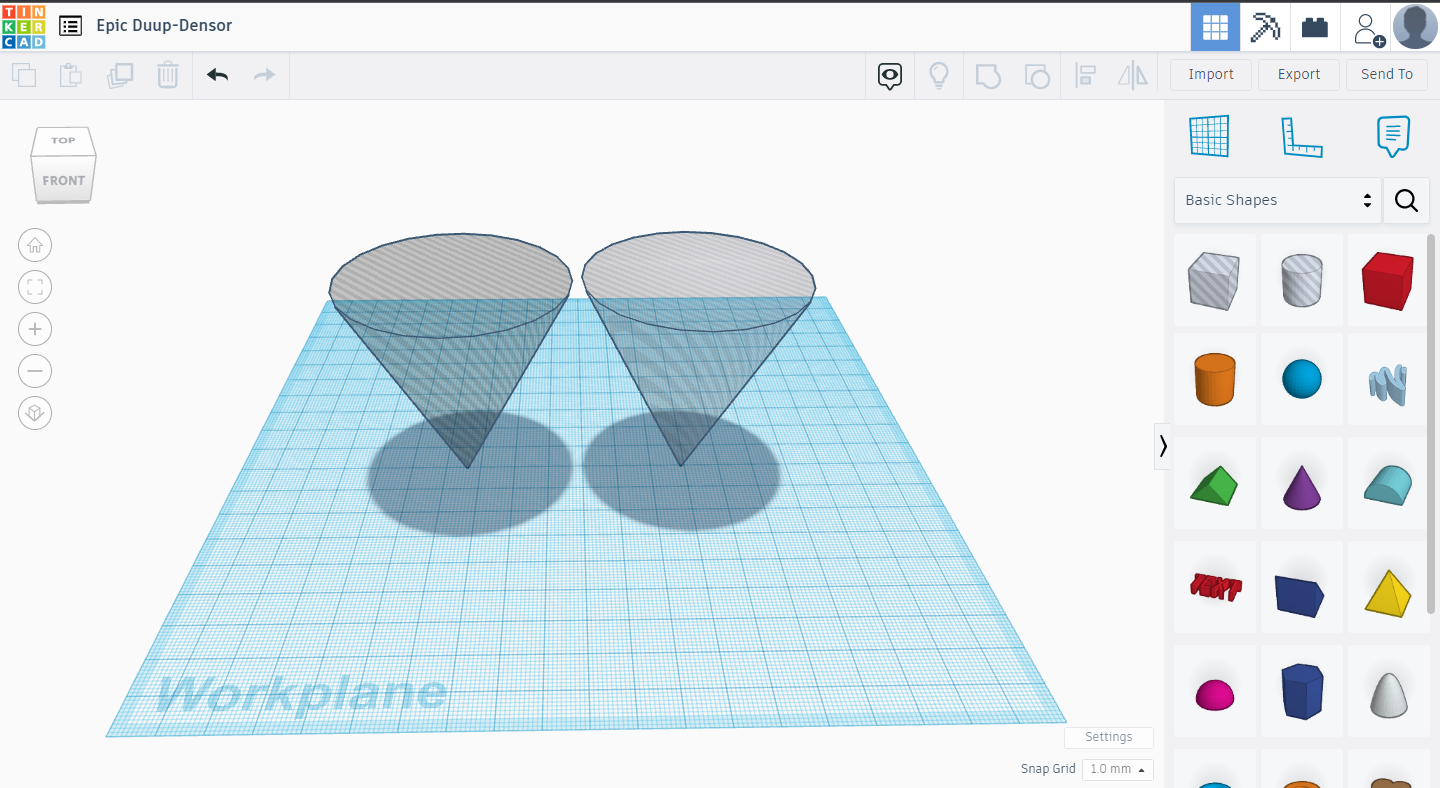This screenshot has height=788, width=1440.
Task: Pick the purple Cone shape
Action: point(1302,486)
